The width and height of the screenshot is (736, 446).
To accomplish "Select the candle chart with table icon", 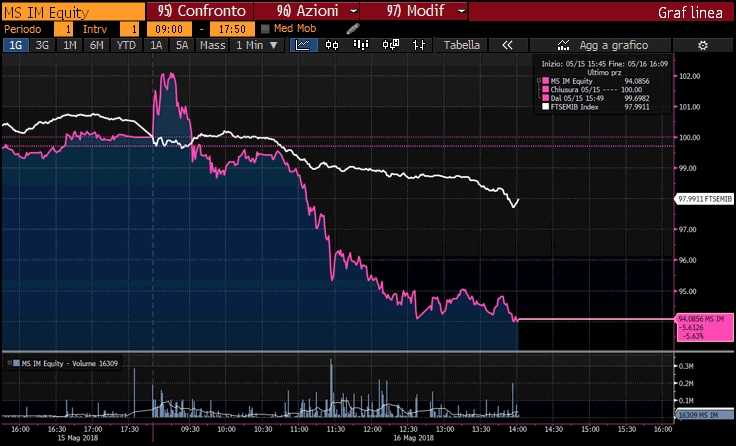I will [x=390, y=45].
